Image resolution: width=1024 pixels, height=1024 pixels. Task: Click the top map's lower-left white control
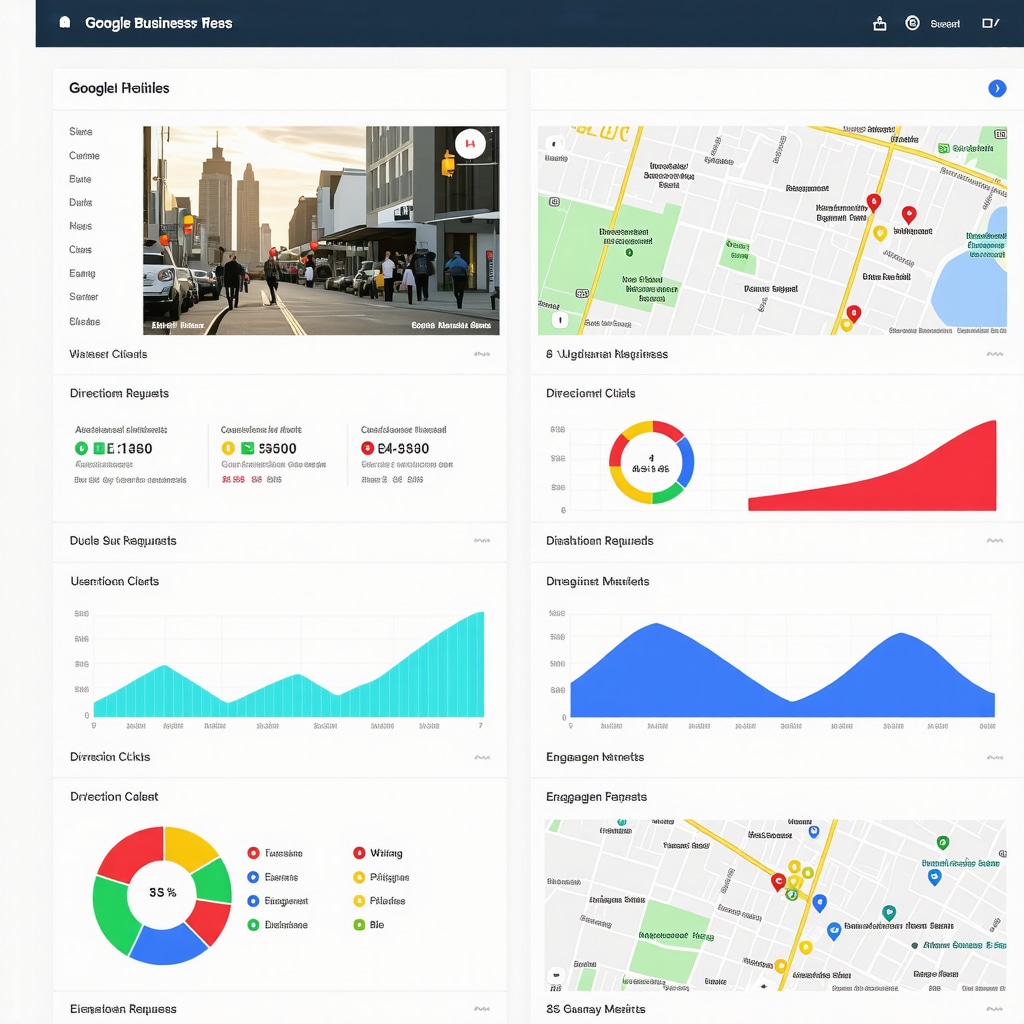(x=560, y=320)
